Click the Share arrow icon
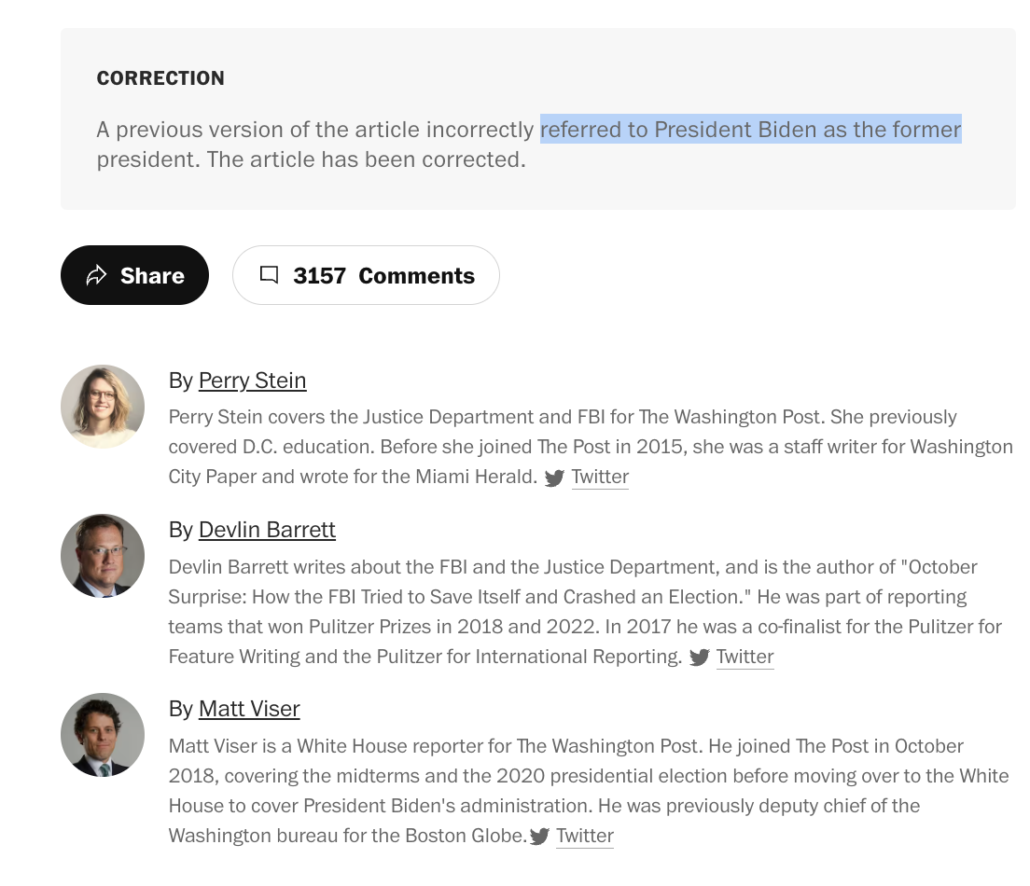This screenshot has width=1030, height=886. (x=96, y=275)
